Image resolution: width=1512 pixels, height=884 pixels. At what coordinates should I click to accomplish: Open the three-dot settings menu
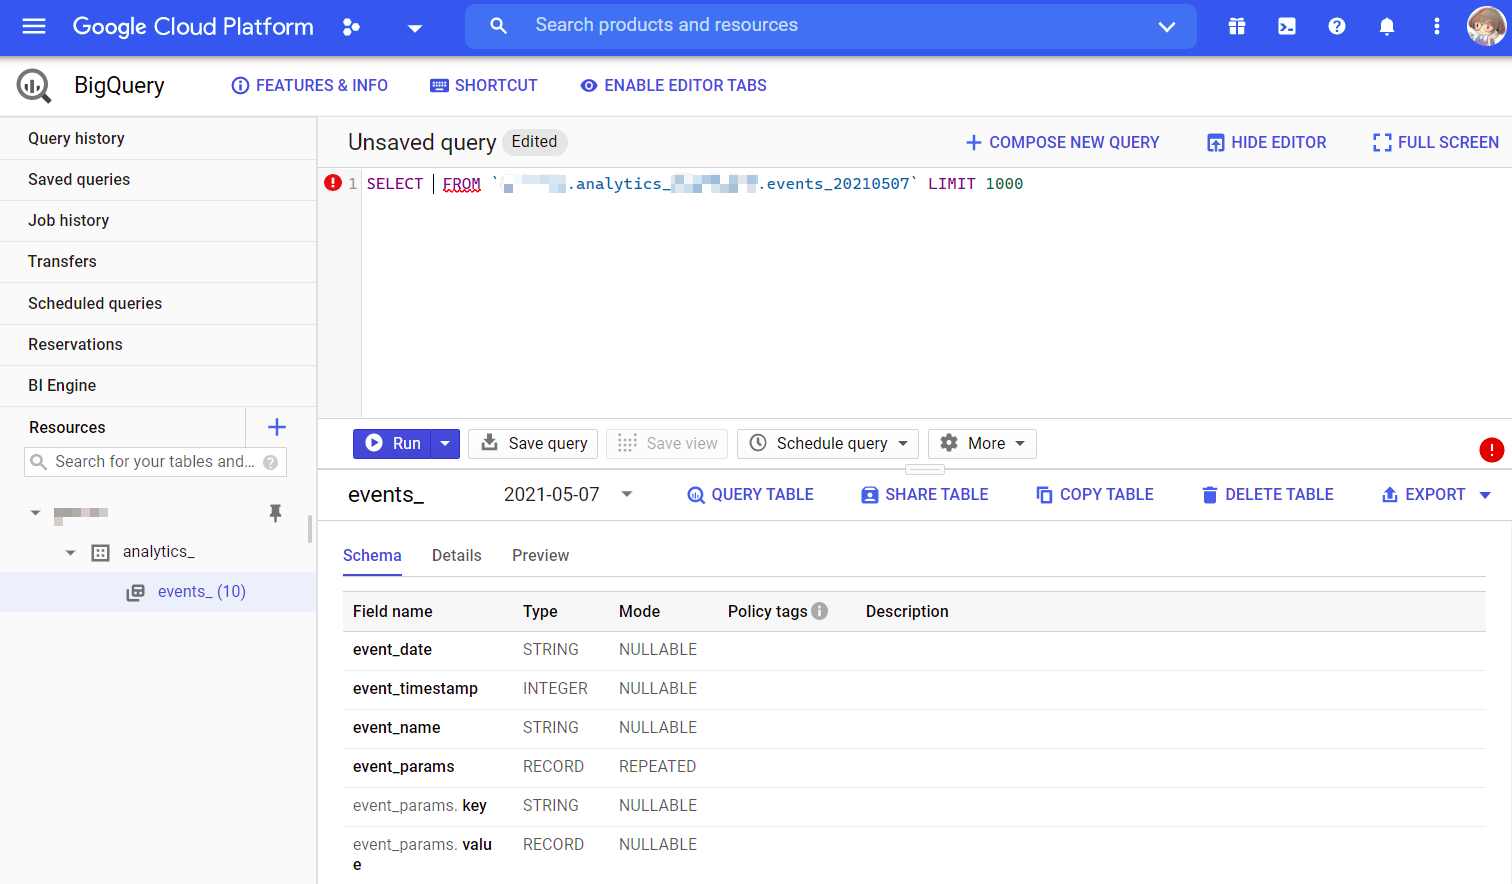coord(1437,27)
